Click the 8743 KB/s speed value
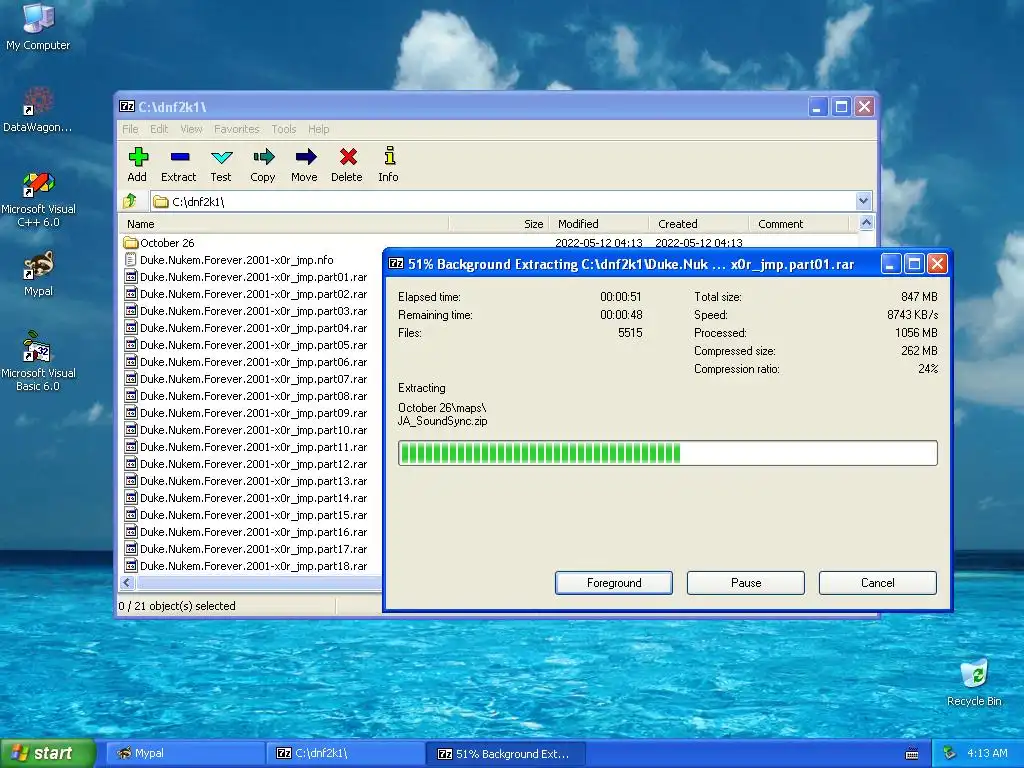The height and width of the screenshot is (768, 1024). pos(912,315)
